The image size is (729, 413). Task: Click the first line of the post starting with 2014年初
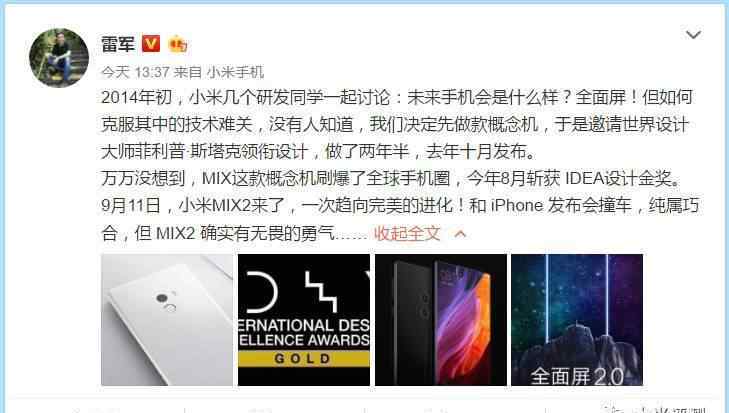(397, 97)
